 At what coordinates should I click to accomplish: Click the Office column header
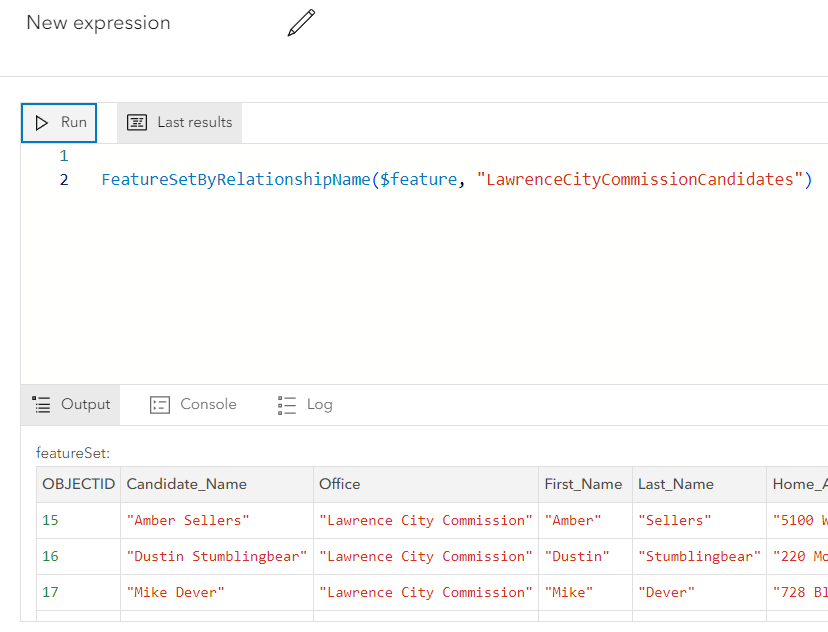pos(340,484)
